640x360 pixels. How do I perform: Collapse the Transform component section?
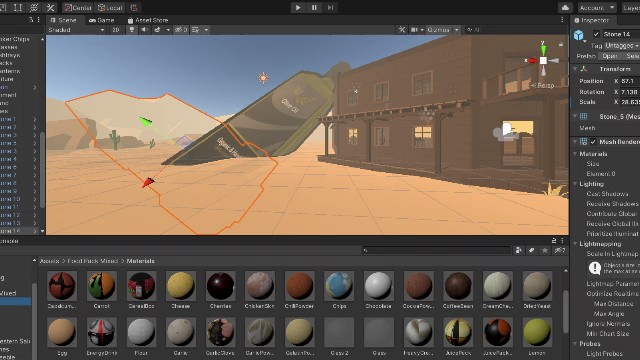[x=575, y=69]
